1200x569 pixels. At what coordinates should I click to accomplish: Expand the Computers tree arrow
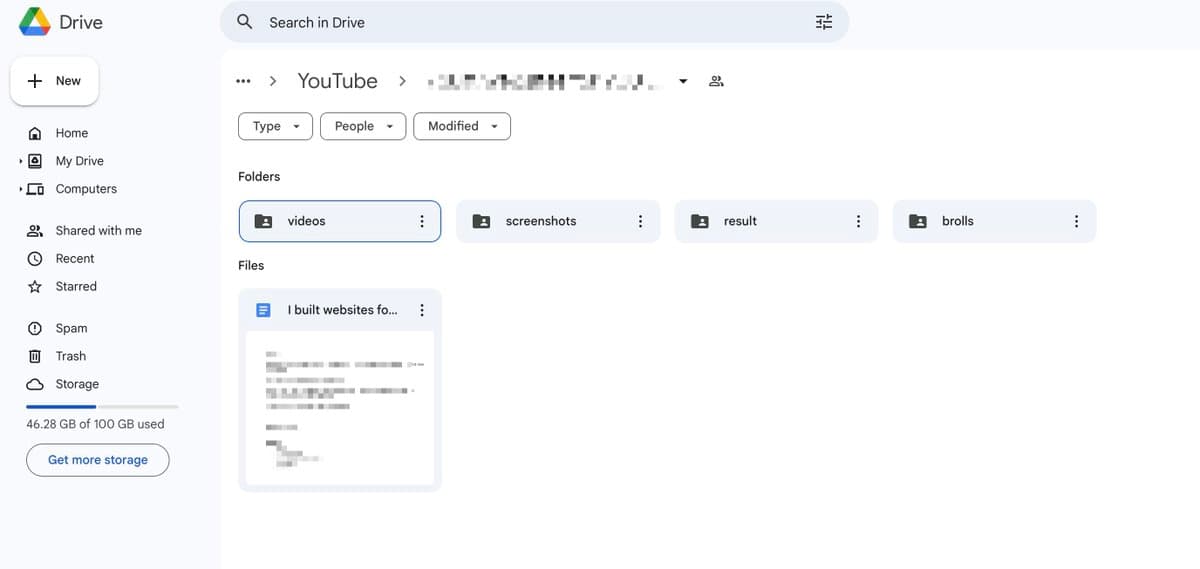tap(20, 189)
